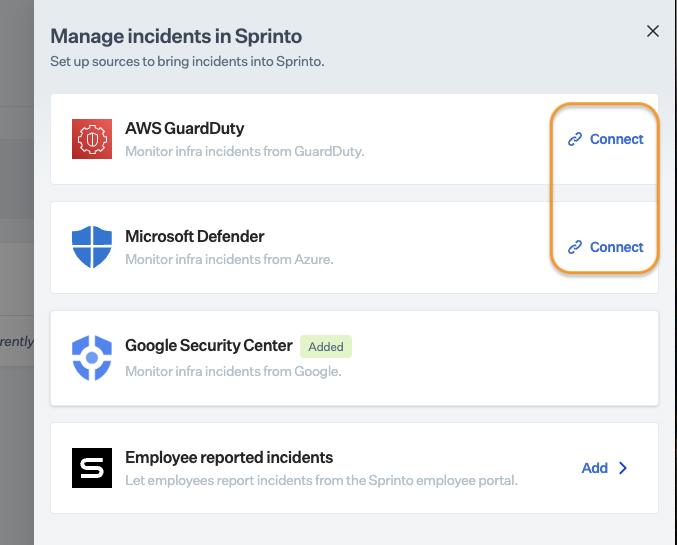Select the Google Security Center title
This screenshot has width=677, height=545.
pyautogui.click(x=209, y=345)
